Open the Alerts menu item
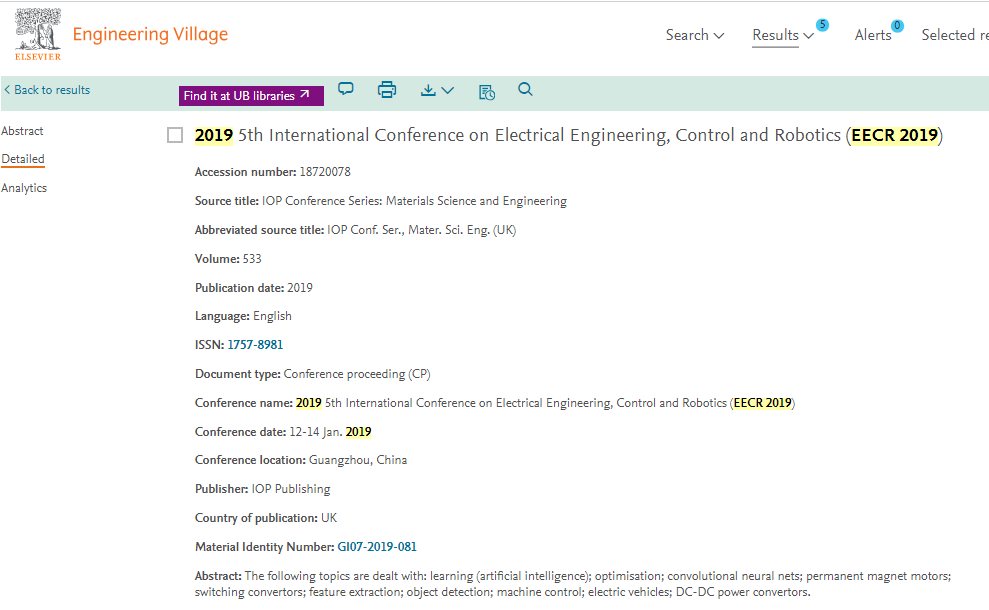 (x=873, y=35)
